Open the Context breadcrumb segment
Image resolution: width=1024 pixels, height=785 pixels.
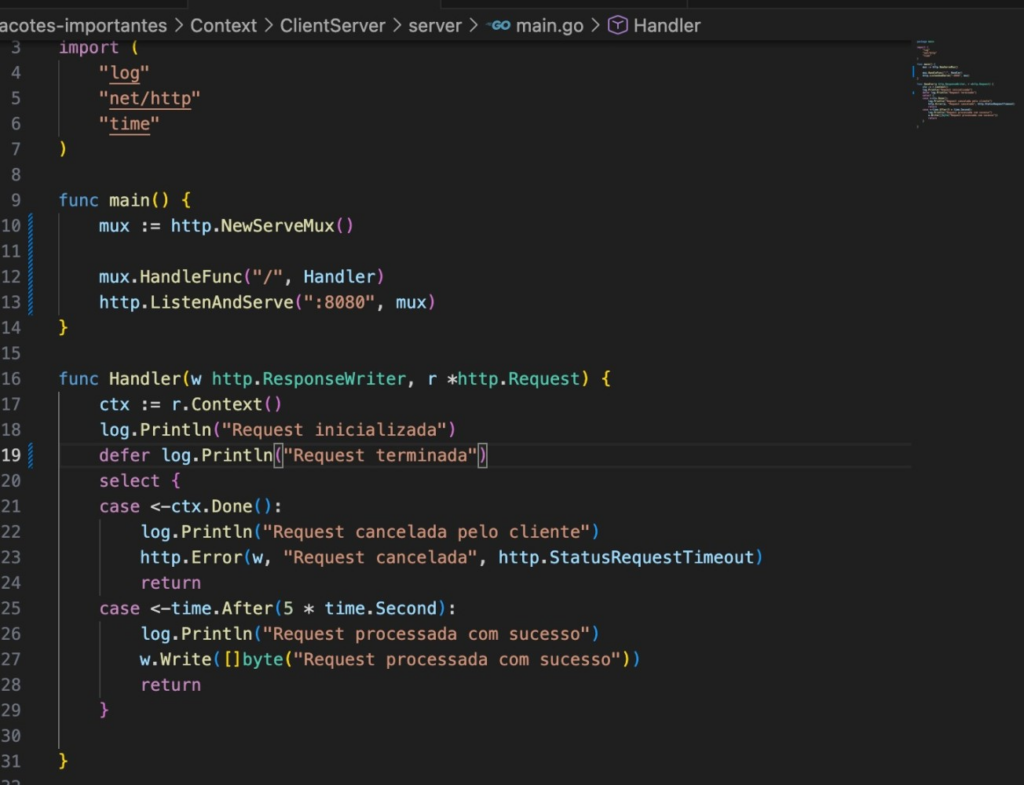[x=223, y=25]
